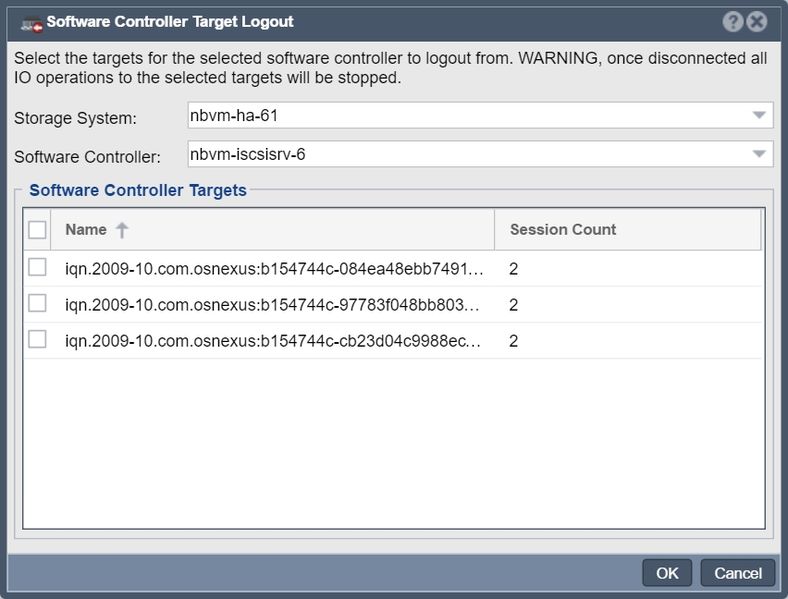Image resolution: width=788 pixels, height=599 pixels.
Task: Toggle the select-all checkbox in table header
Action: point(37,230)
